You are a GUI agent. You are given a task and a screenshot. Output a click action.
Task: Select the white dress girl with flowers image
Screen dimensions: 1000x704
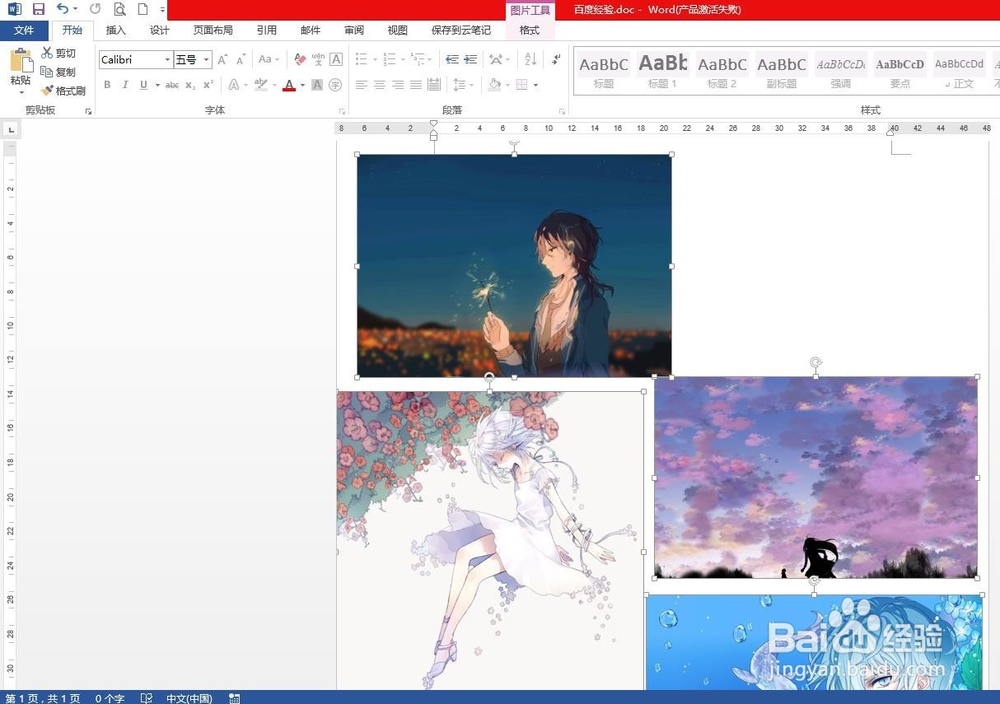[490, 539]
